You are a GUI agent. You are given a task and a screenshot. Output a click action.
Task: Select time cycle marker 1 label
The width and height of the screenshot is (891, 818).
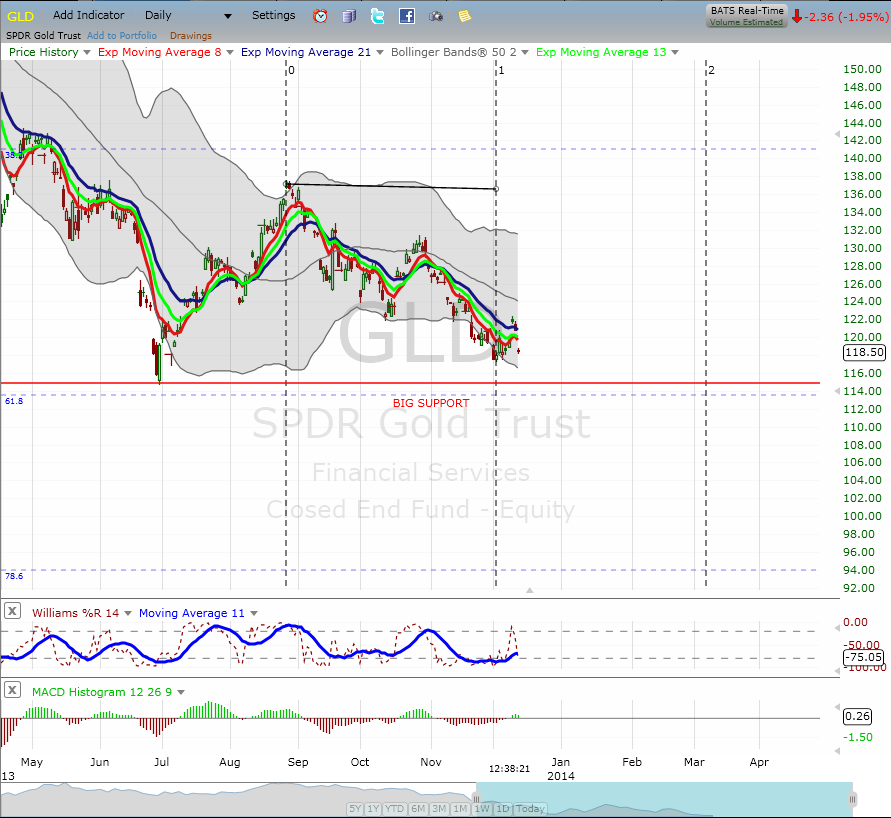[x=501, y=70]
